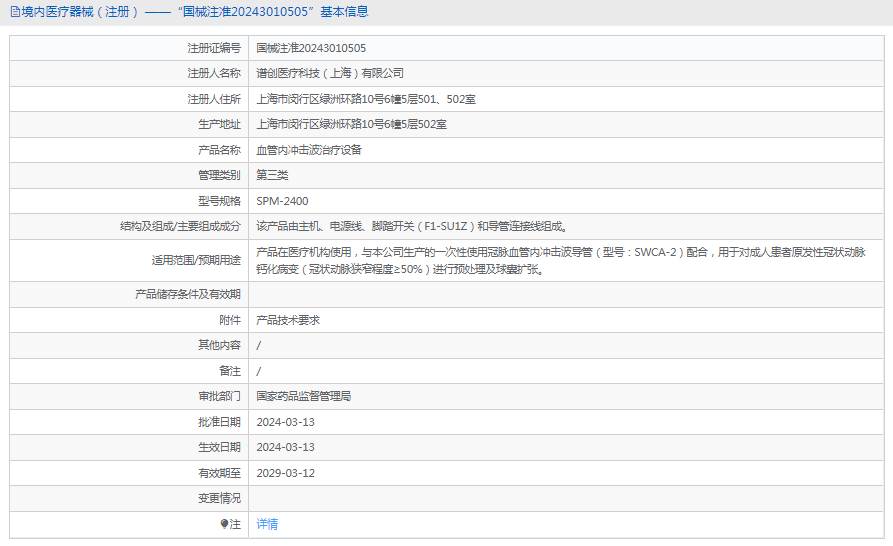Select the model value SPM-2400
This screenshot has height=546, width=893.
[x=282, y=201]
